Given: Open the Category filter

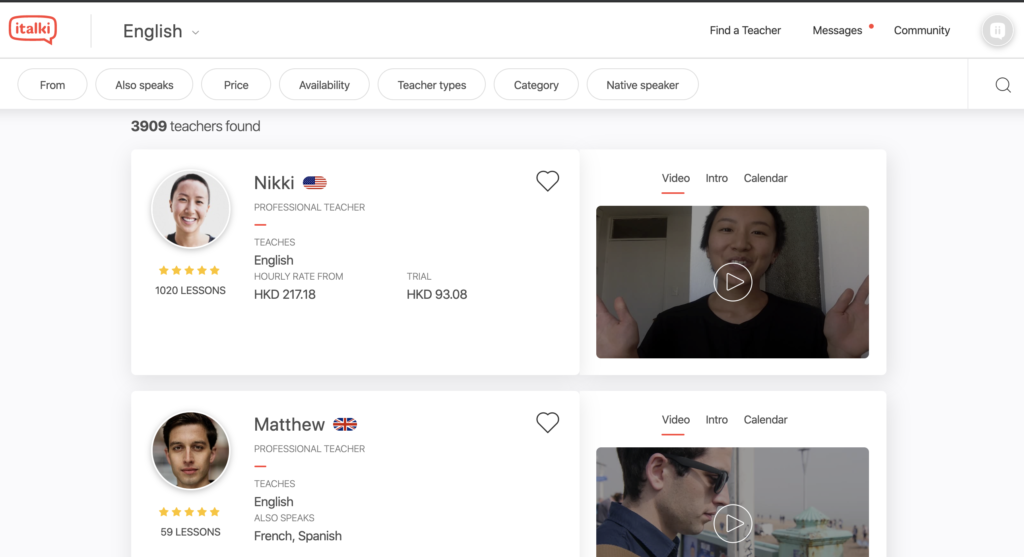Looking at the screenshot, I should (x=536, y=85).
